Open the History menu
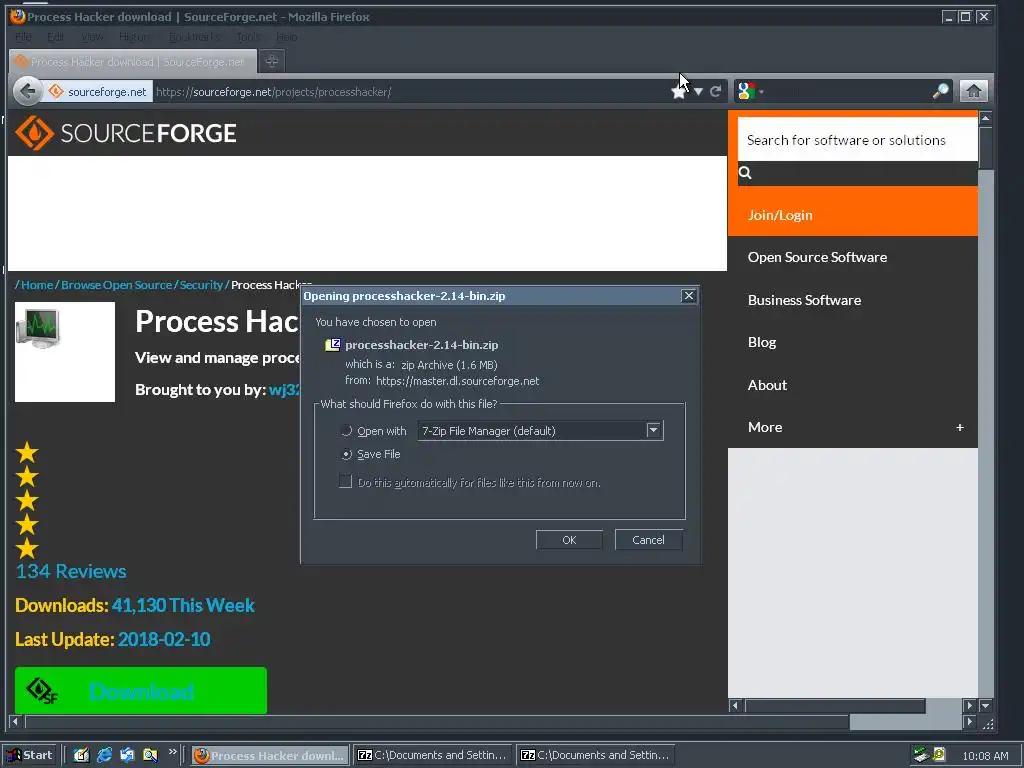1024x768 pixels. pyautogui.click(x=133, y=37)
